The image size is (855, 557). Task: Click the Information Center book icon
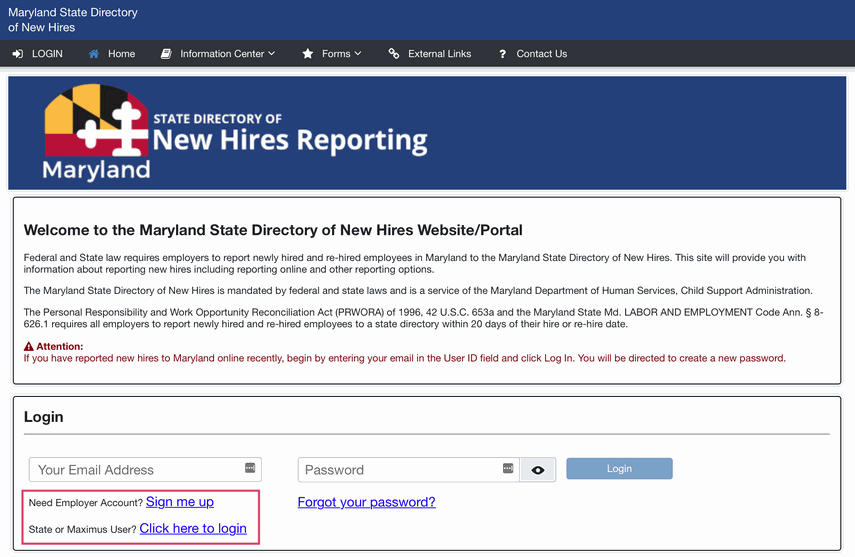pos(166,54)
